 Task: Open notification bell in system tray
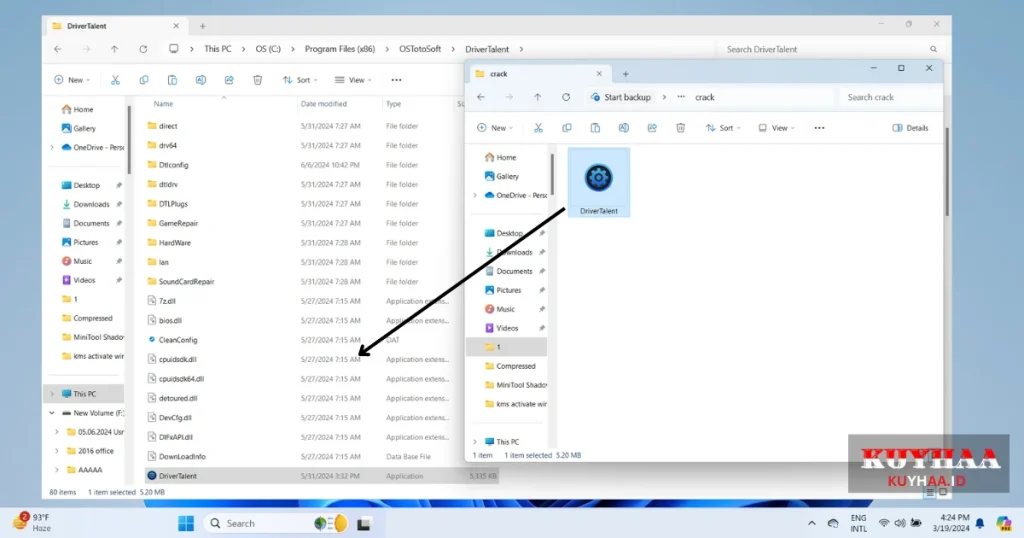[980, 523]
